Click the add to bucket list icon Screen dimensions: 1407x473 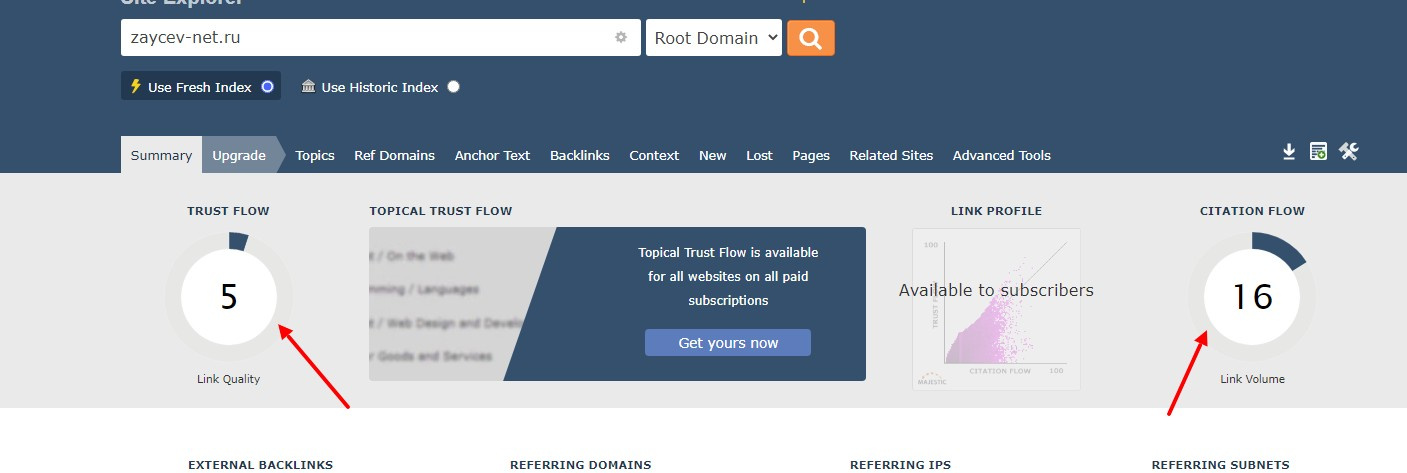click(1319, 152)
